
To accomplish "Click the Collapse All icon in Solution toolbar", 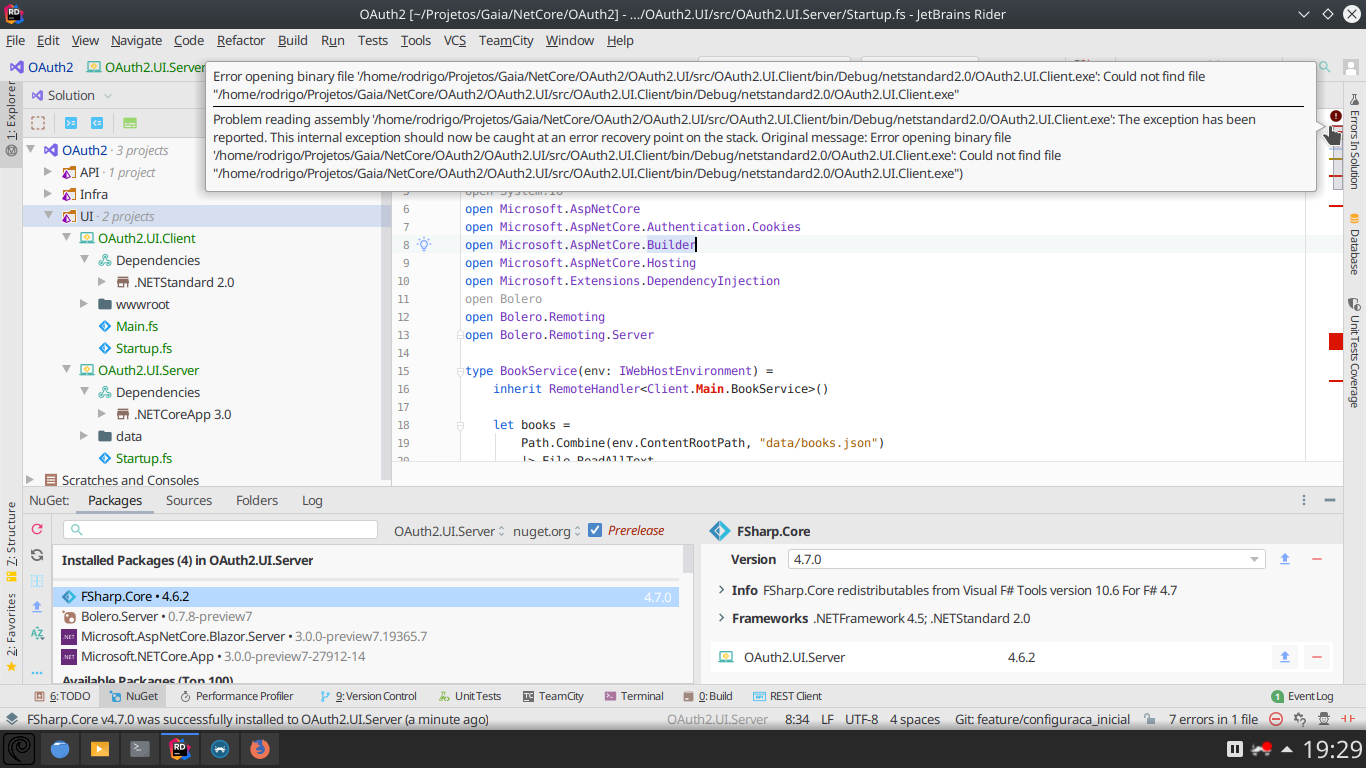I will [97, 123].
